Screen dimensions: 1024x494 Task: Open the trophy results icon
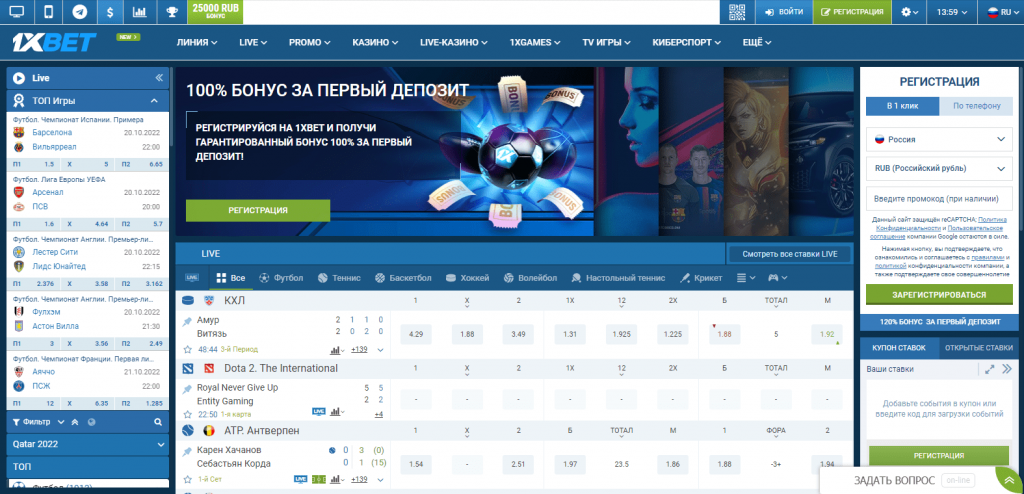pos(173,12)
